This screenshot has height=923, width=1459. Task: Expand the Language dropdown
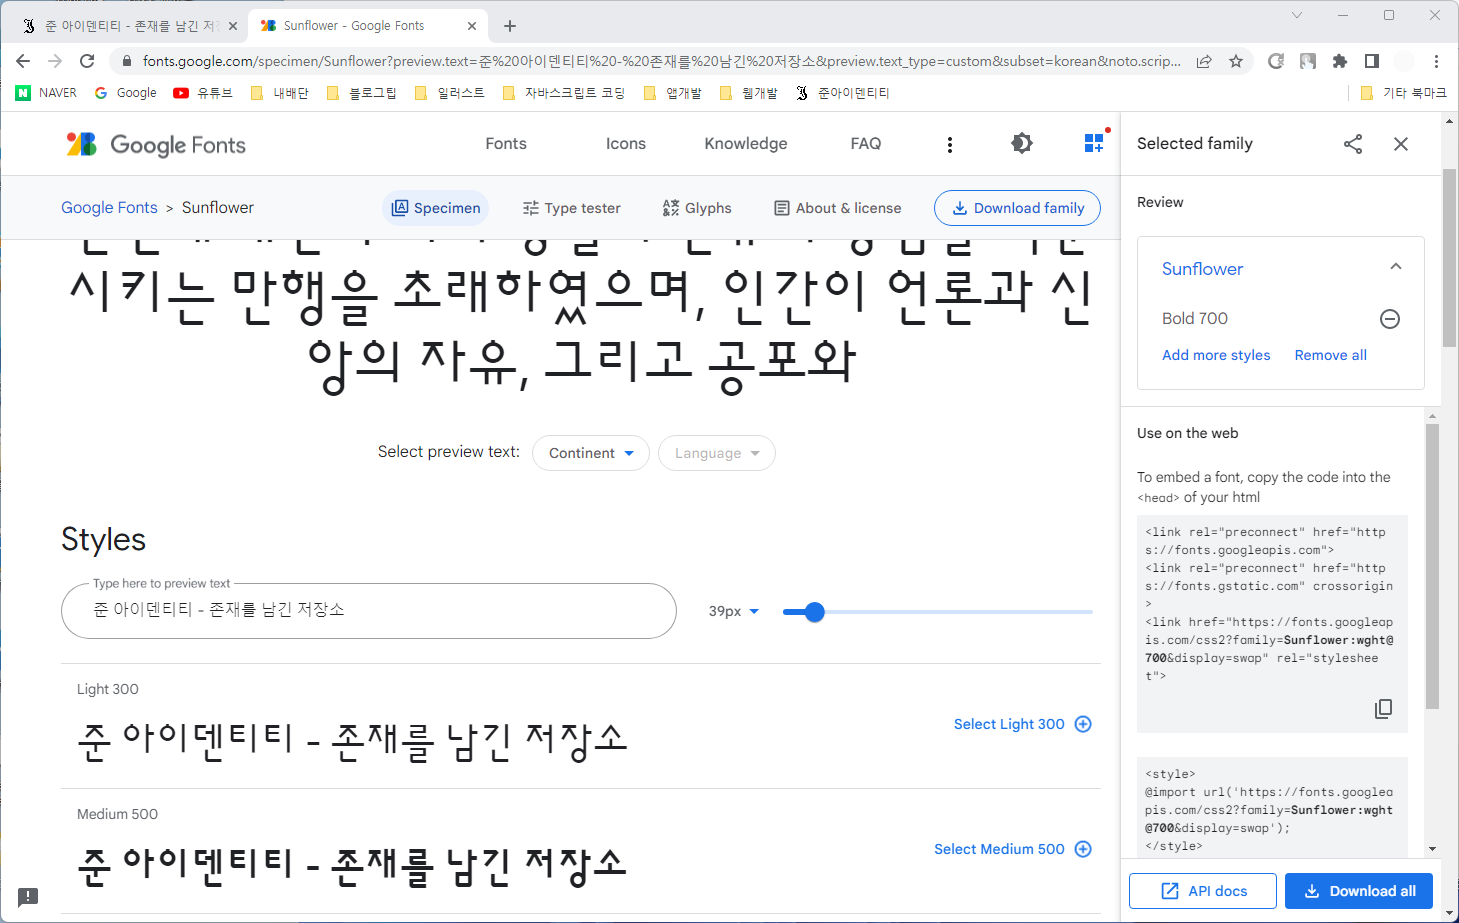click(x=717, y=453)
